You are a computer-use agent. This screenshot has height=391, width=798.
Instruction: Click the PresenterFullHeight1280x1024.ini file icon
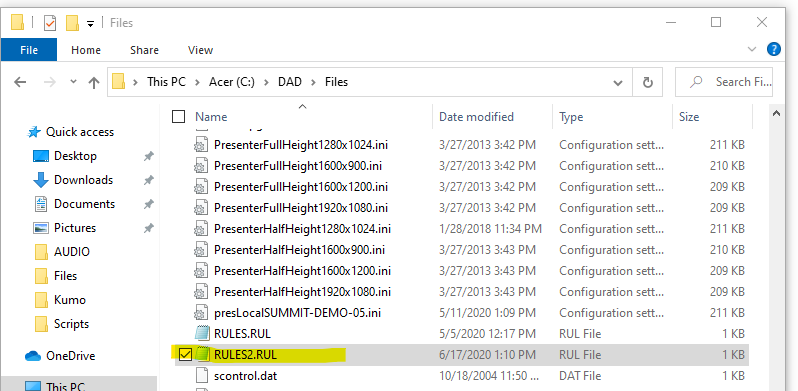coord(202,145)
